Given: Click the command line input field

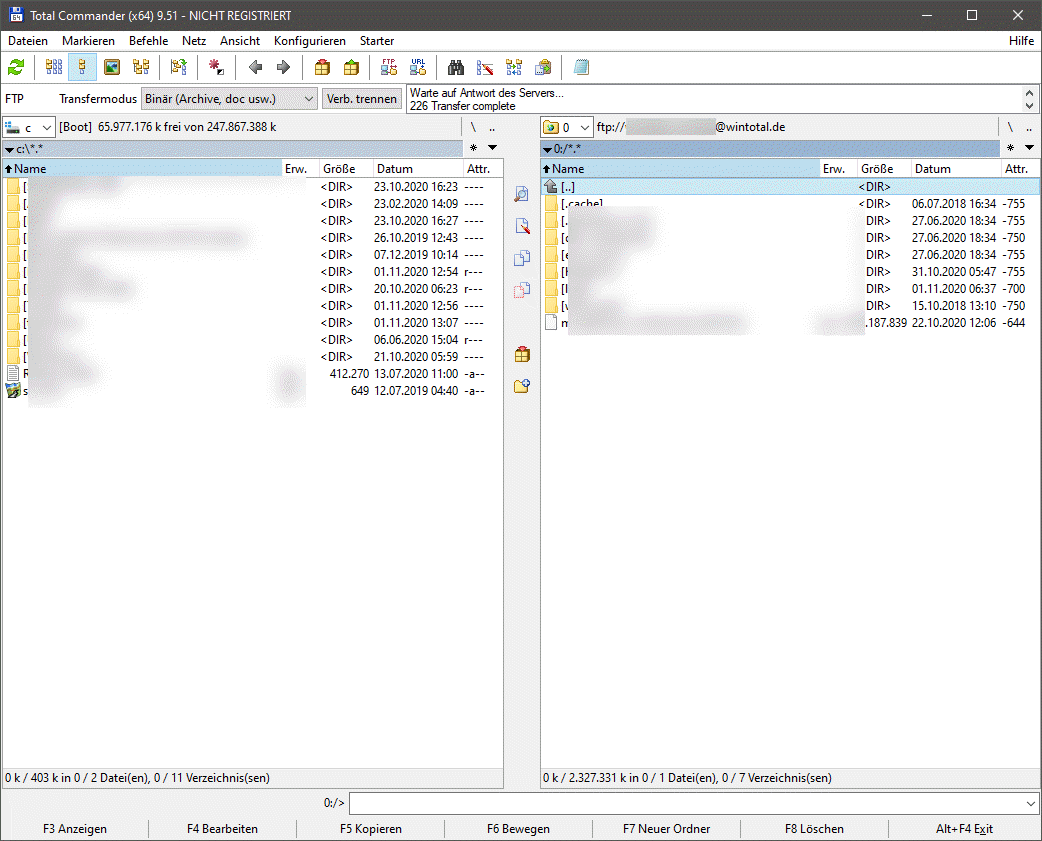Looking at the screenshot, I should (686, 803).
